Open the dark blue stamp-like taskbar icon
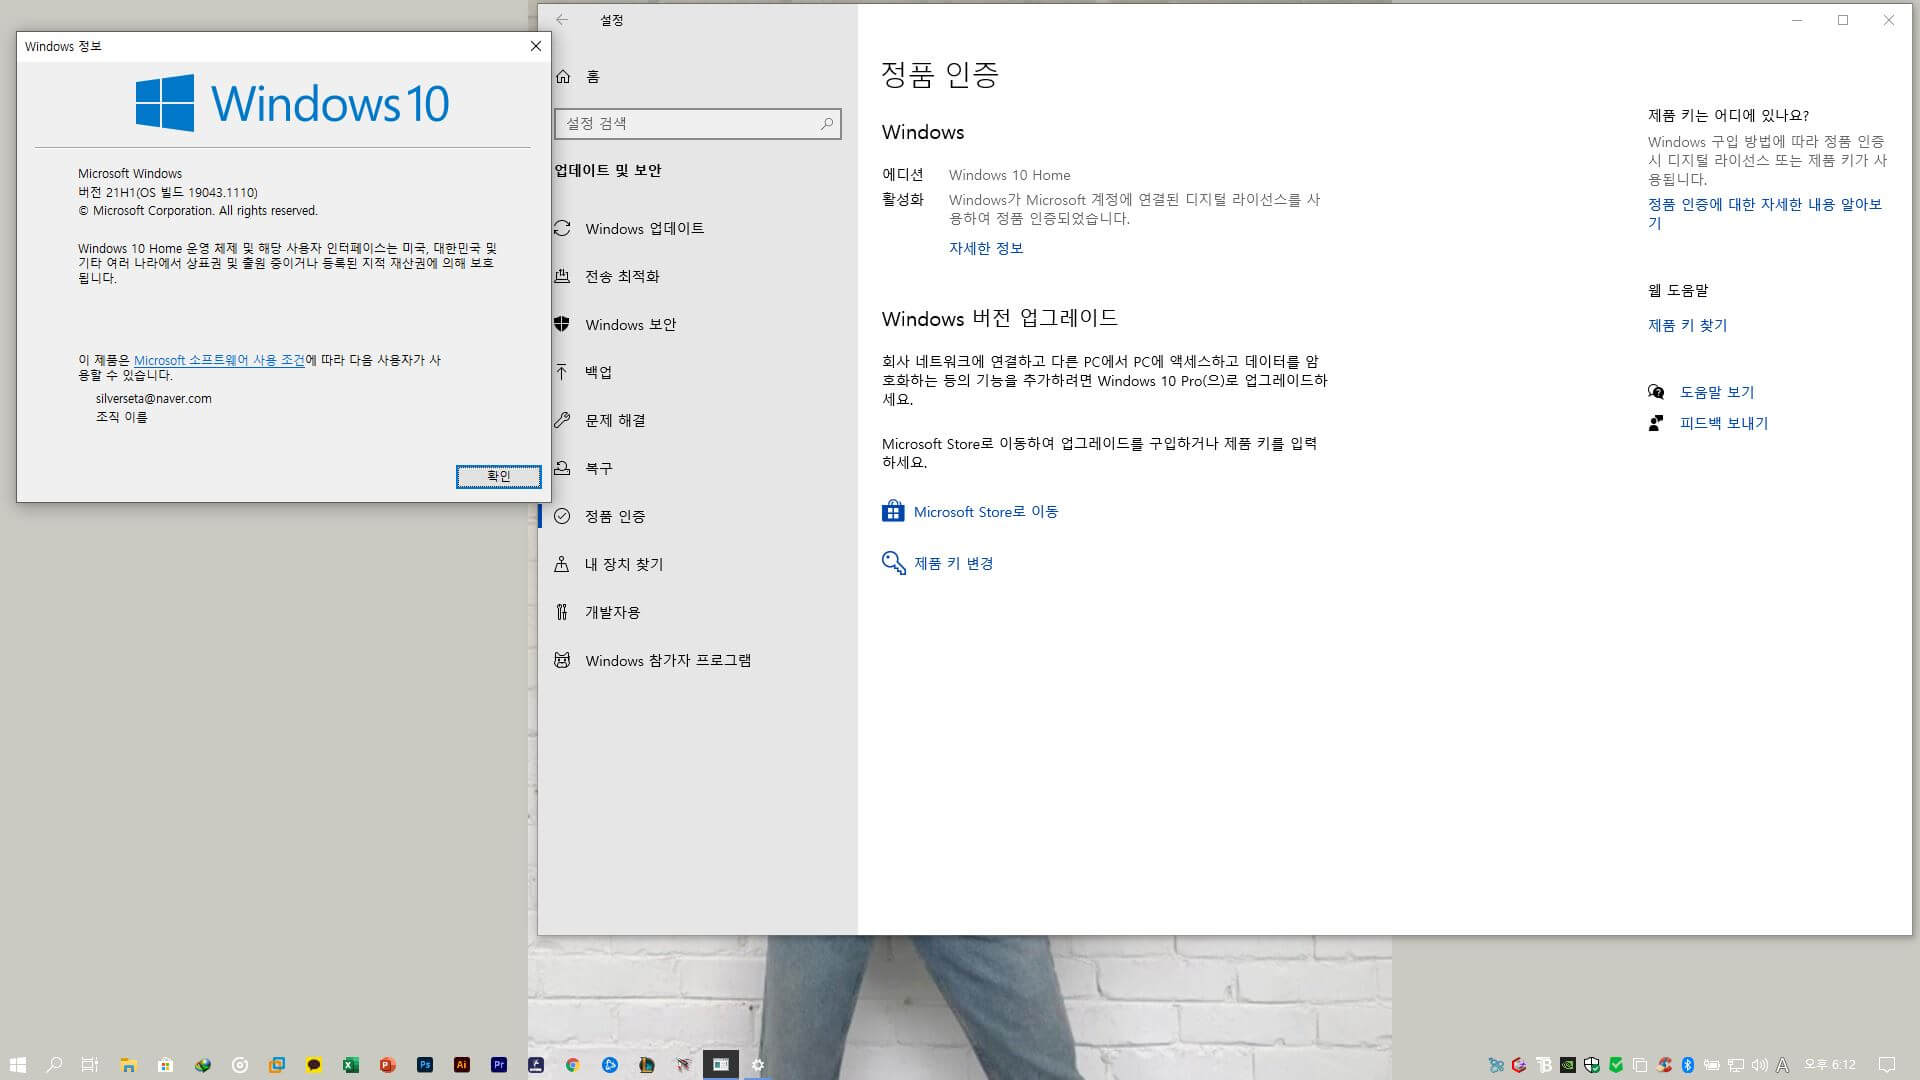1920x1080 pixels. 536,1065
